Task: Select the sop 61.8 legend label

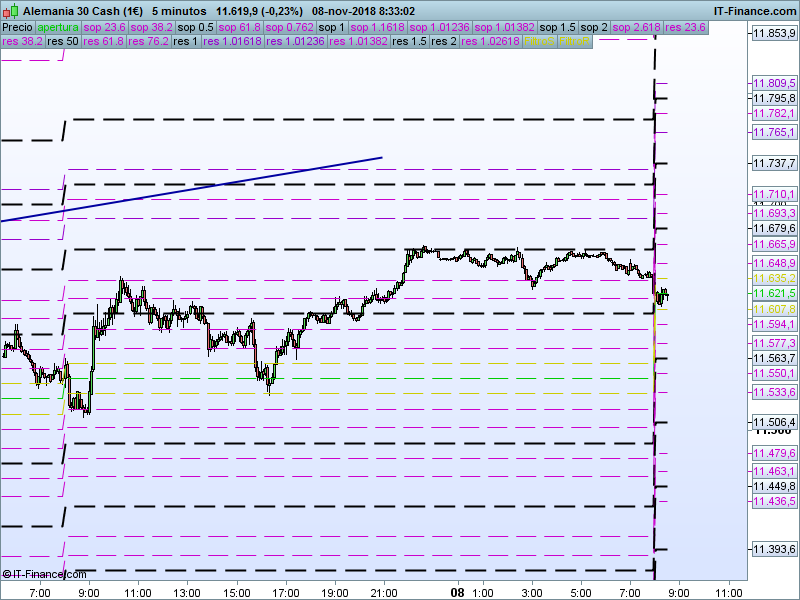Action: (x=239, y=27)
